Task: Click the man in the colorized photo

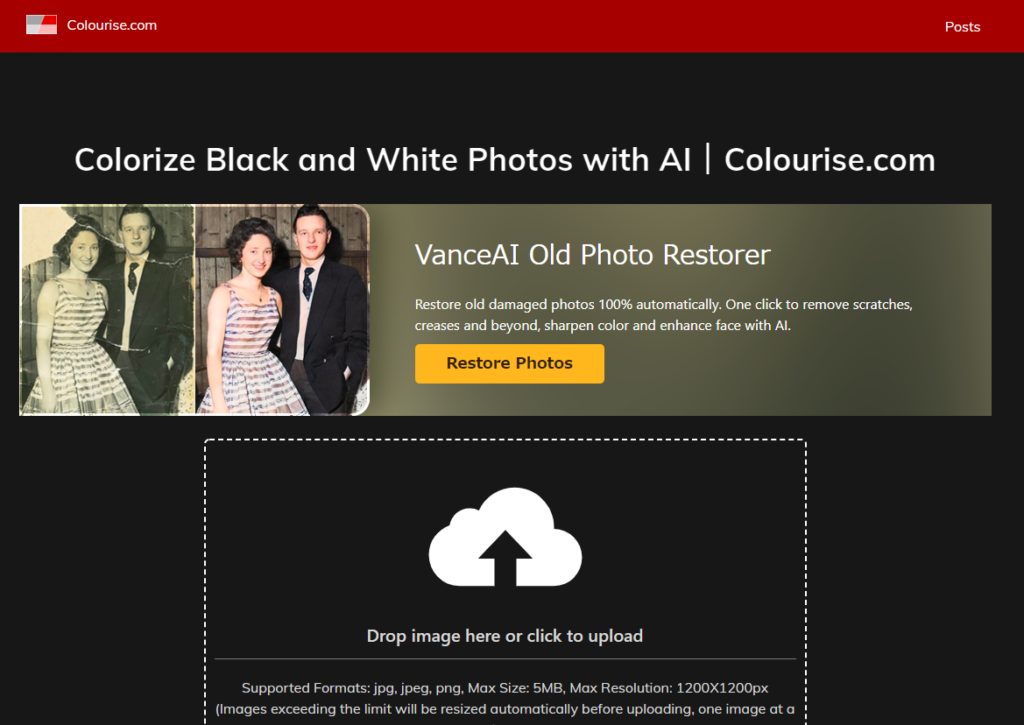Action: pyautogui.click(x=318, y=307)
